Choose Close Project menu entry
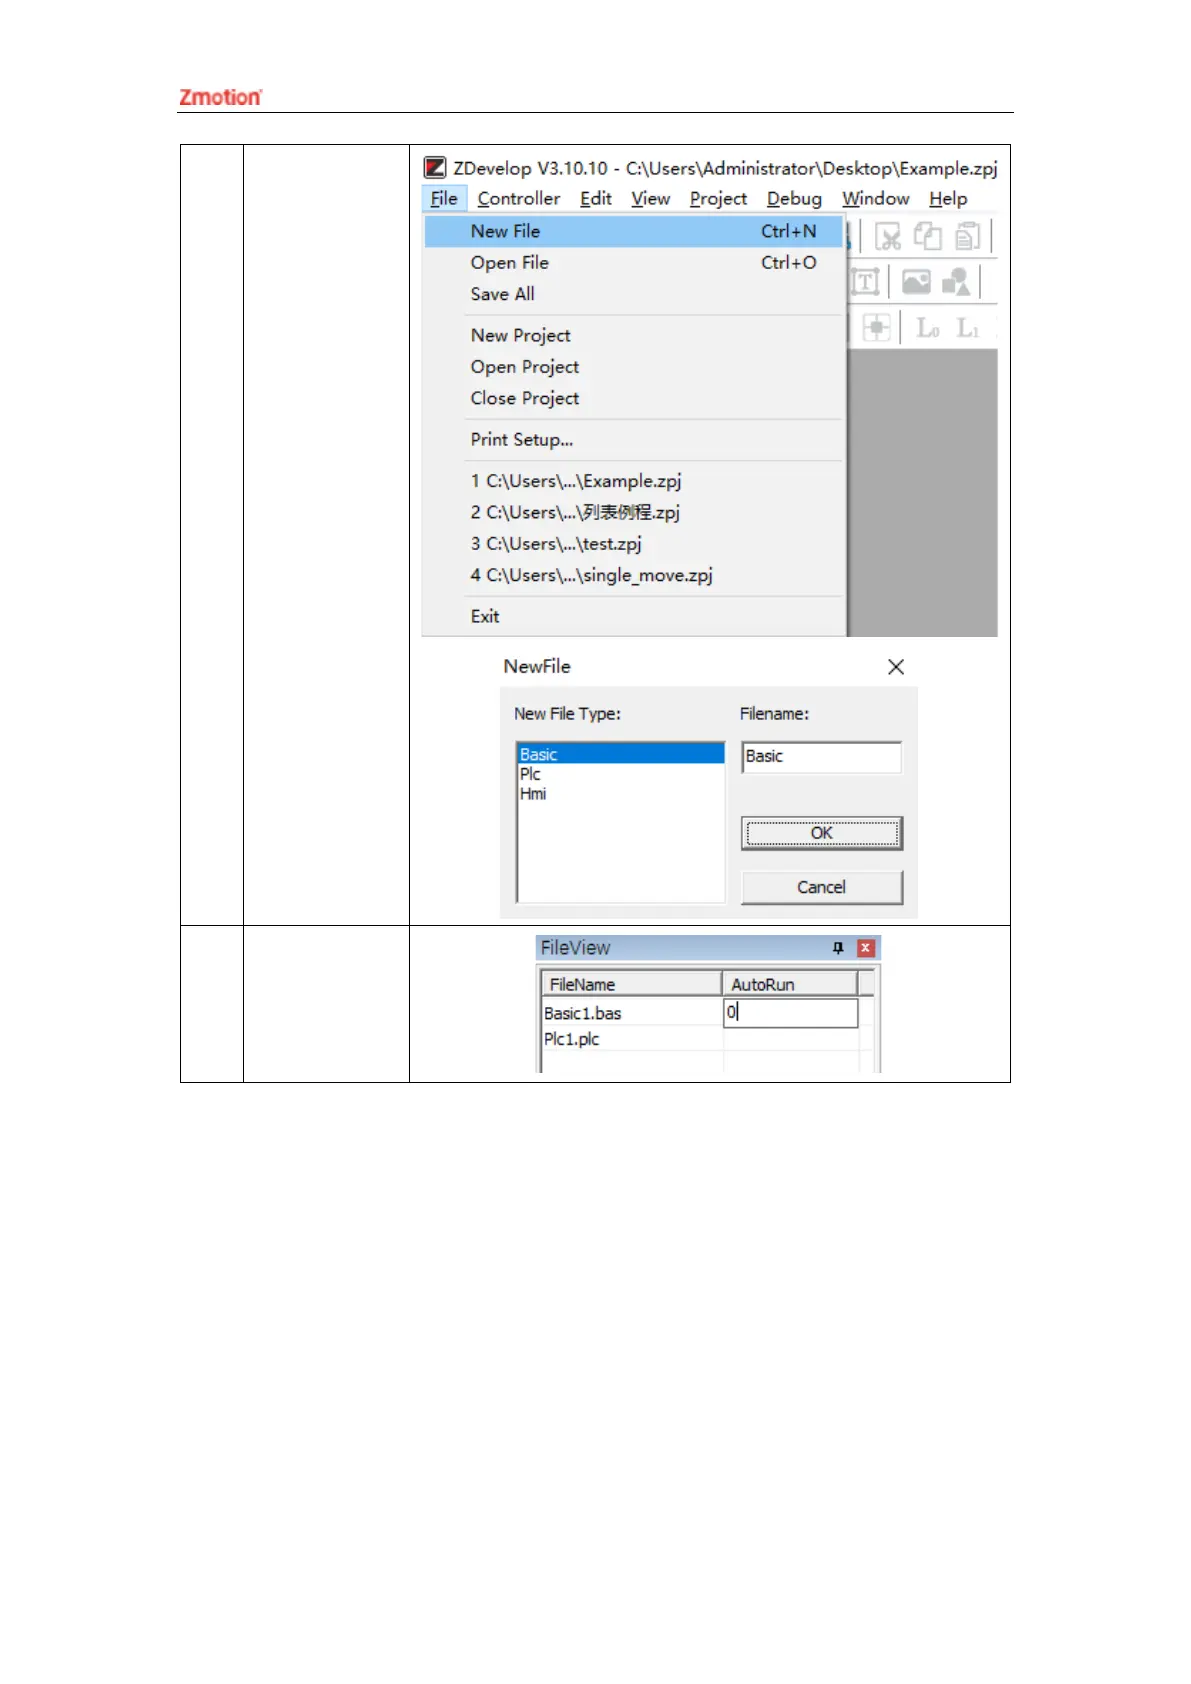The height and width of the screenshot is (1684, 1191). [634, 398]
